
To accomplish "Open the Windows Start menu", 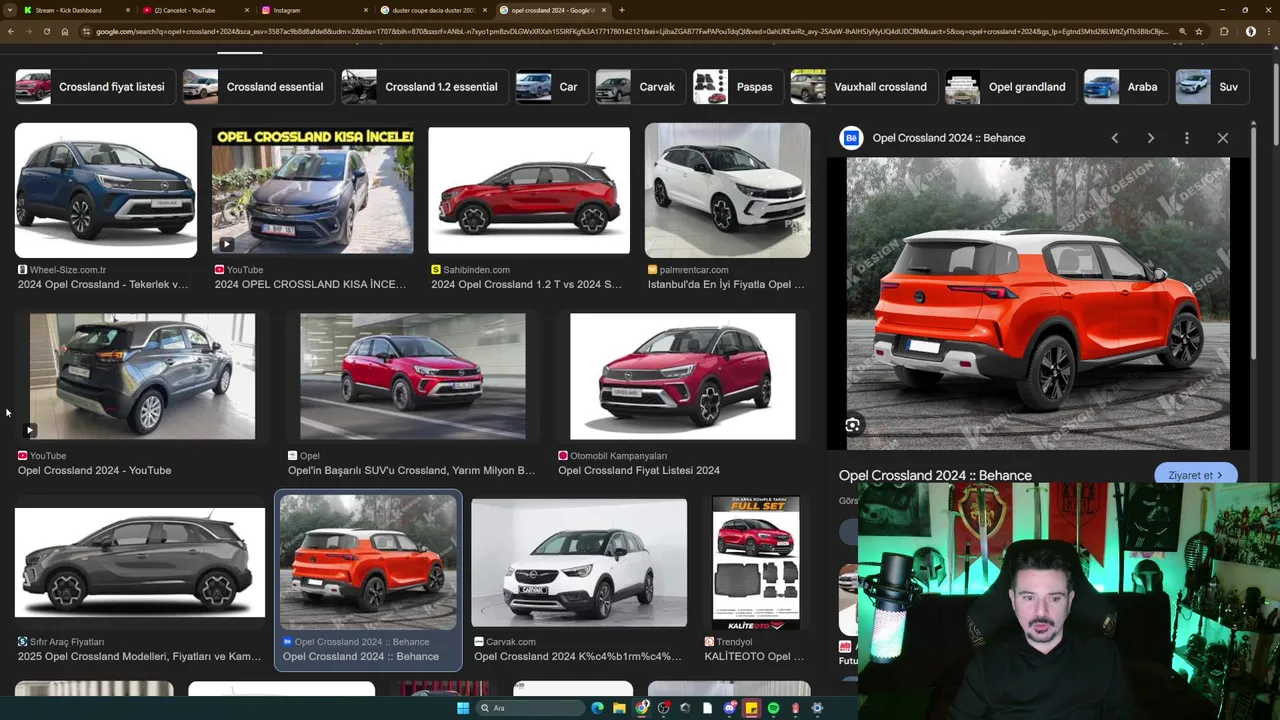I will pyautogui.click(x=463, y=708).
